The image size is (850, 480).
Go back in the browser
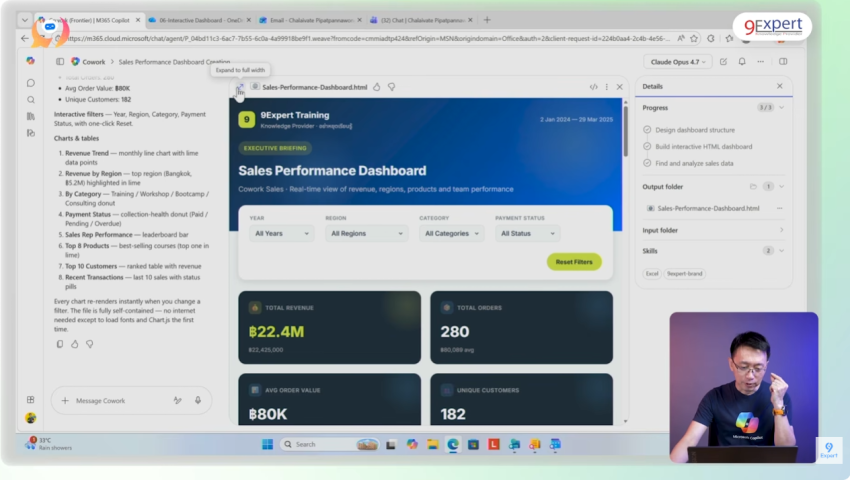coord(24,39)
